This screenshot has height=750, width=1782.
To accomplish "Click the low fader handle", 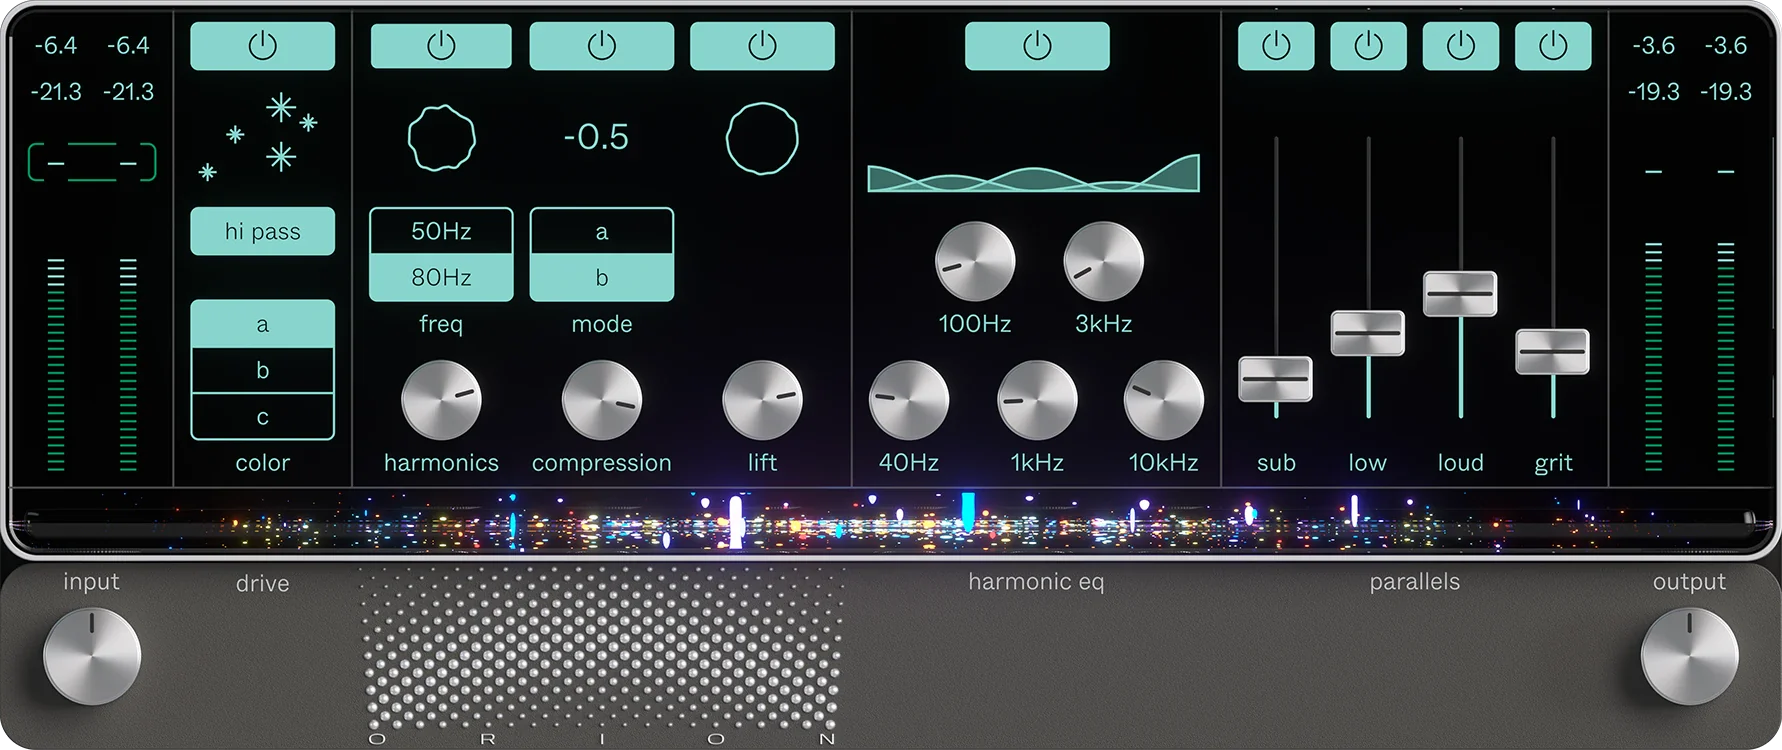I will point(1367,333).
